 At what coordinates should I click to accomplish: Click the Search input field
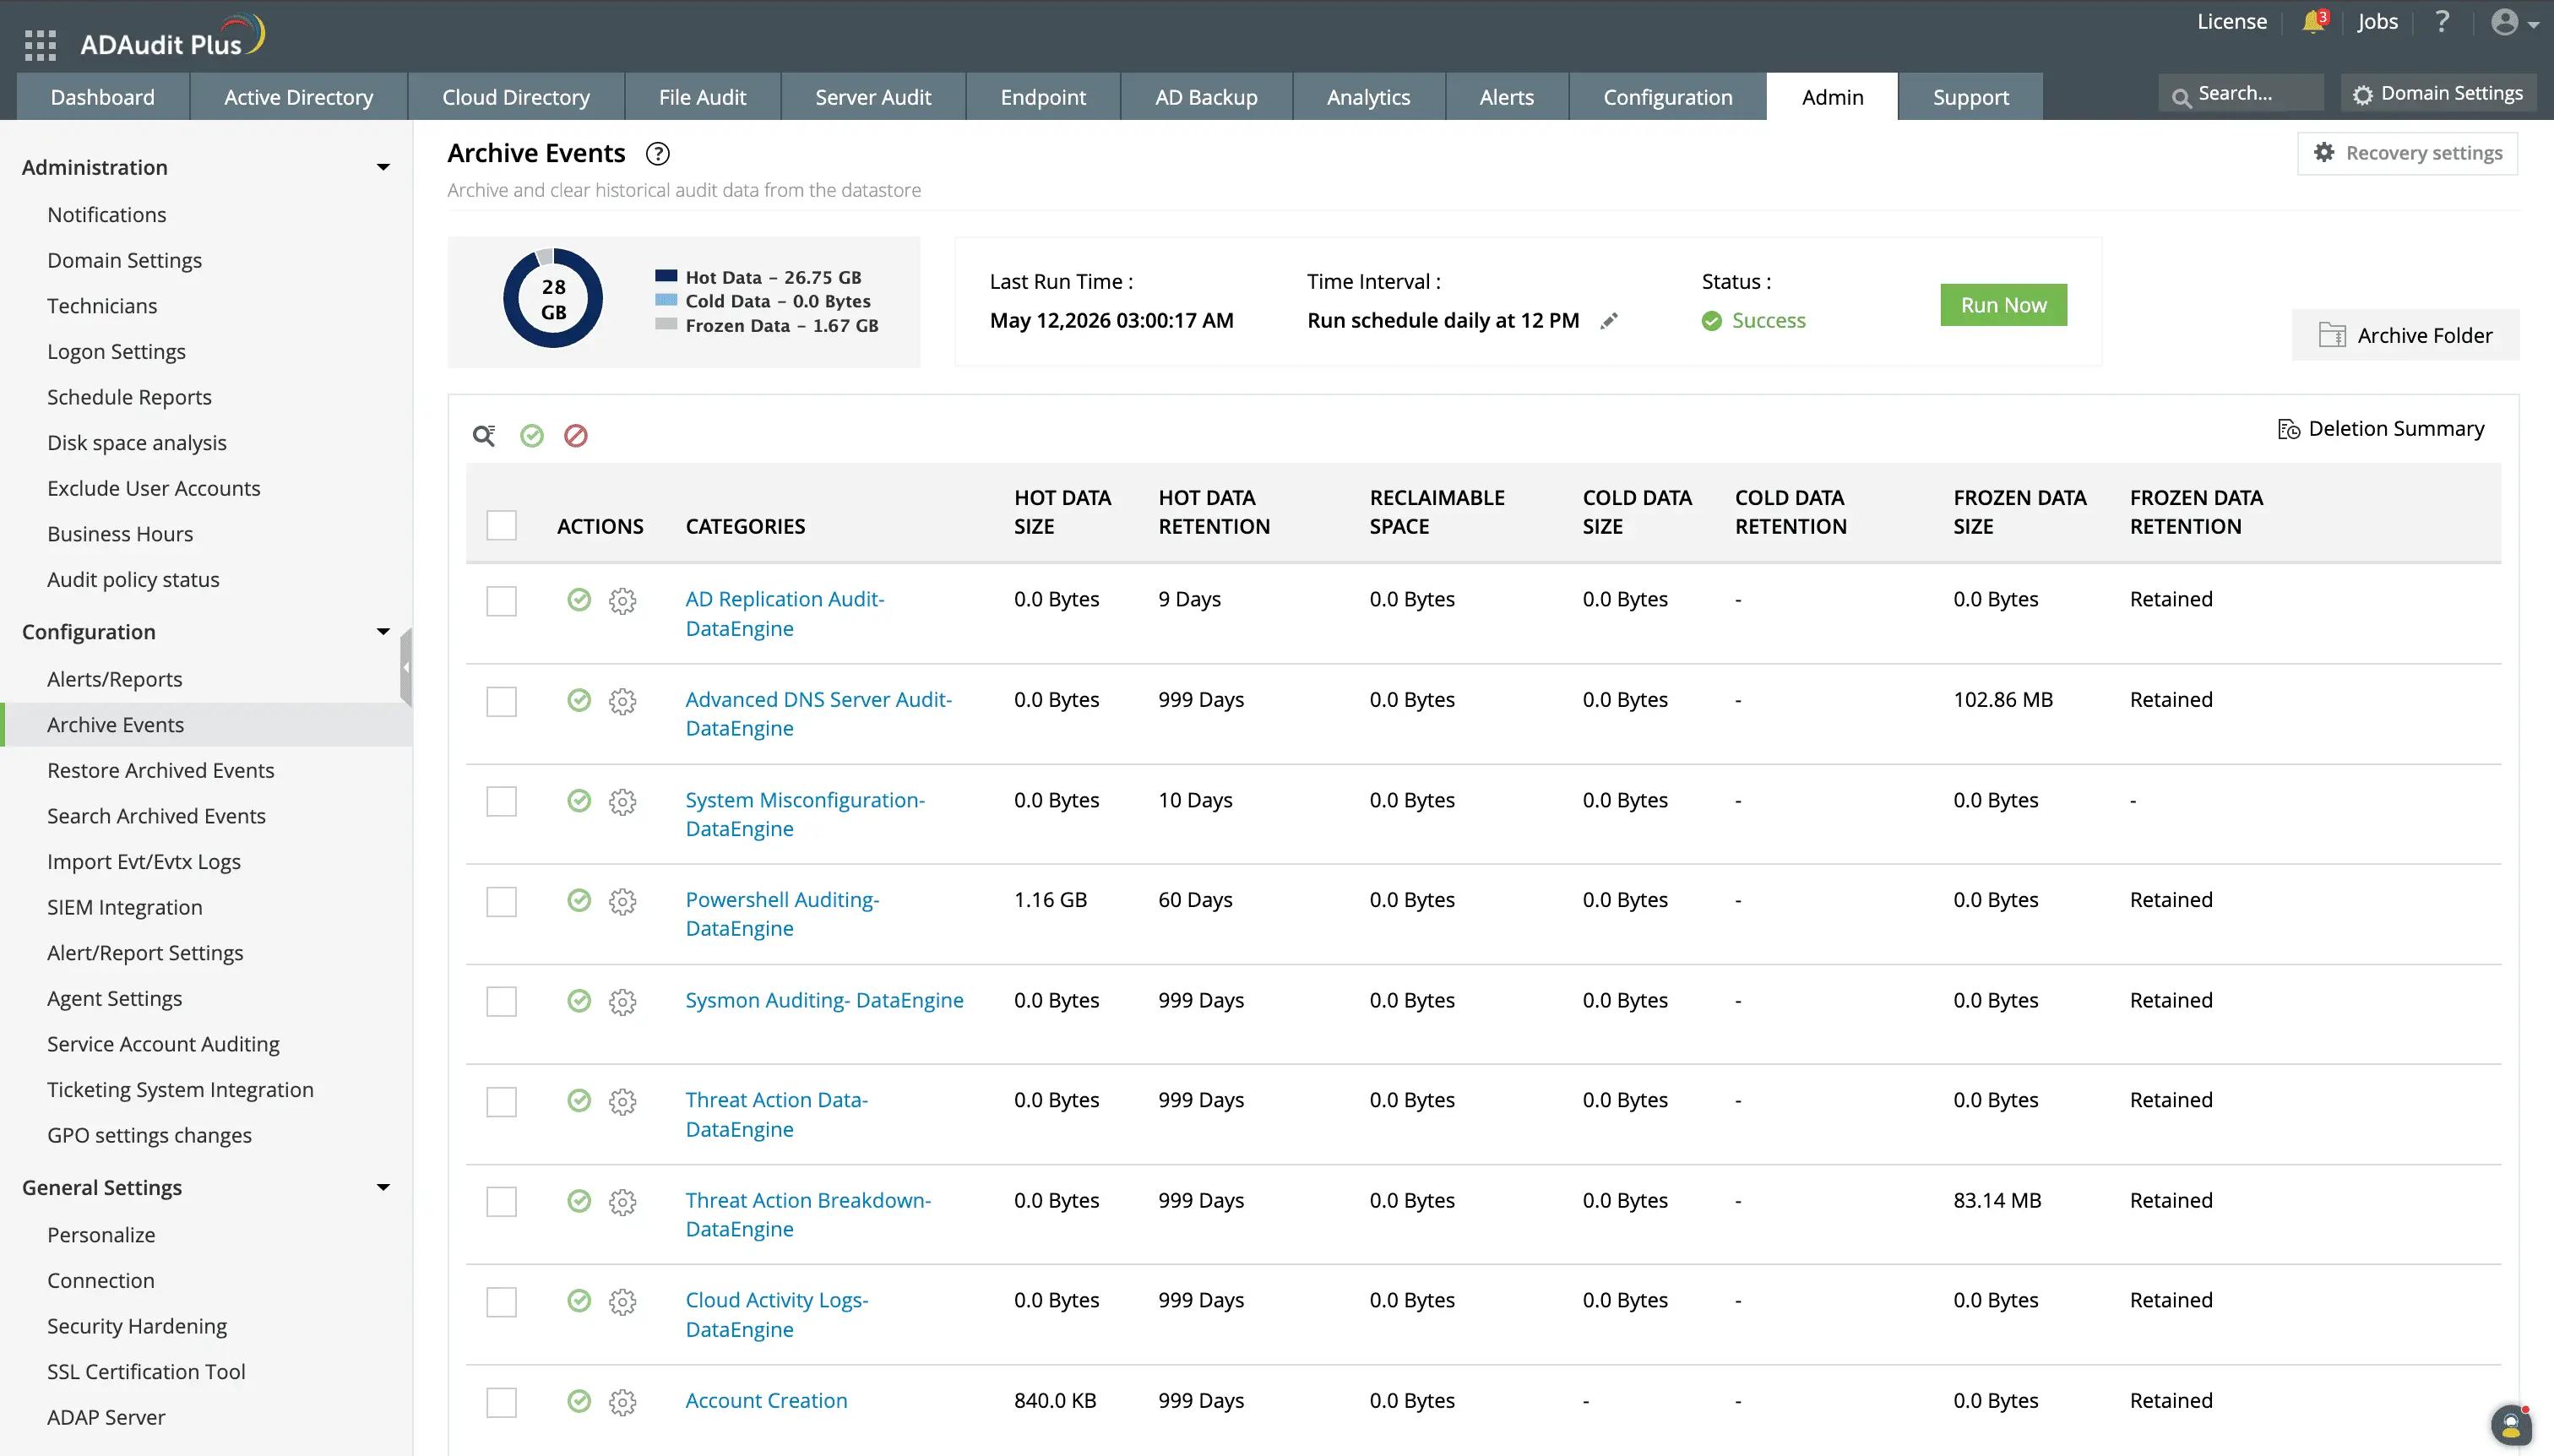click(2240, 94)
